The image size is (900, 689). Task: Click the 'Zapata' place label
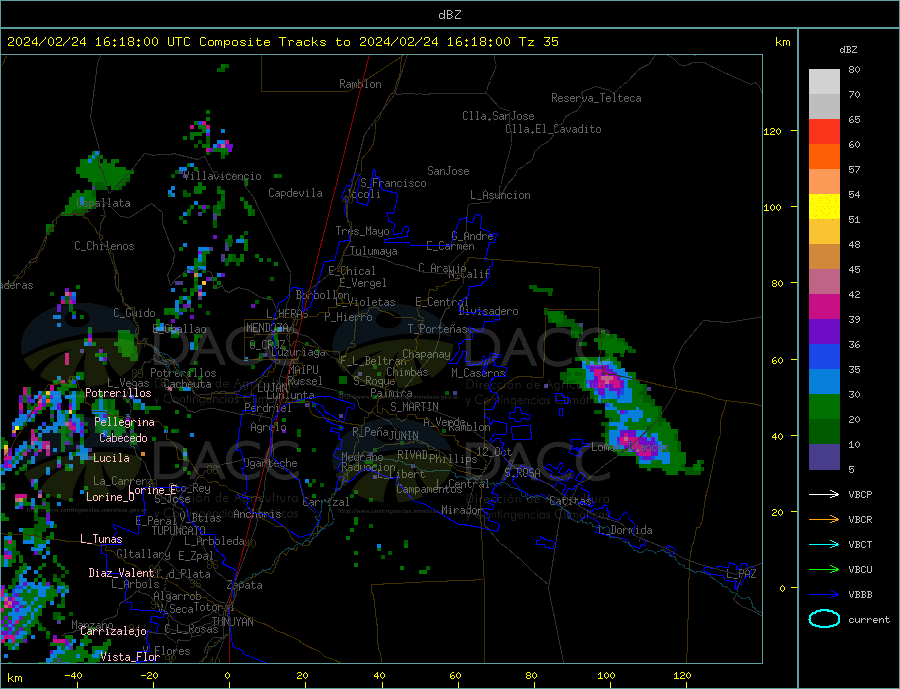point(245,585)
